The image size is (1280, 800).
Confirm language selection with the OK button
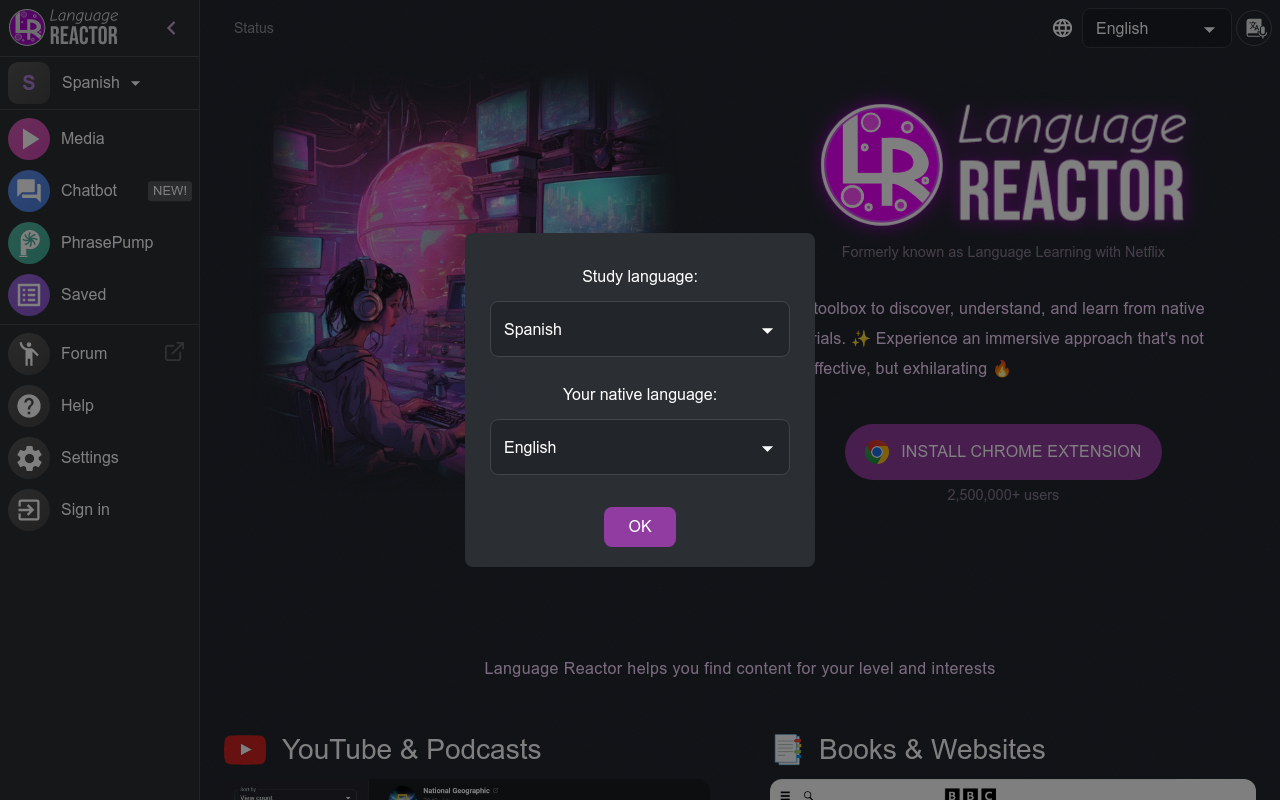(639, 526)
